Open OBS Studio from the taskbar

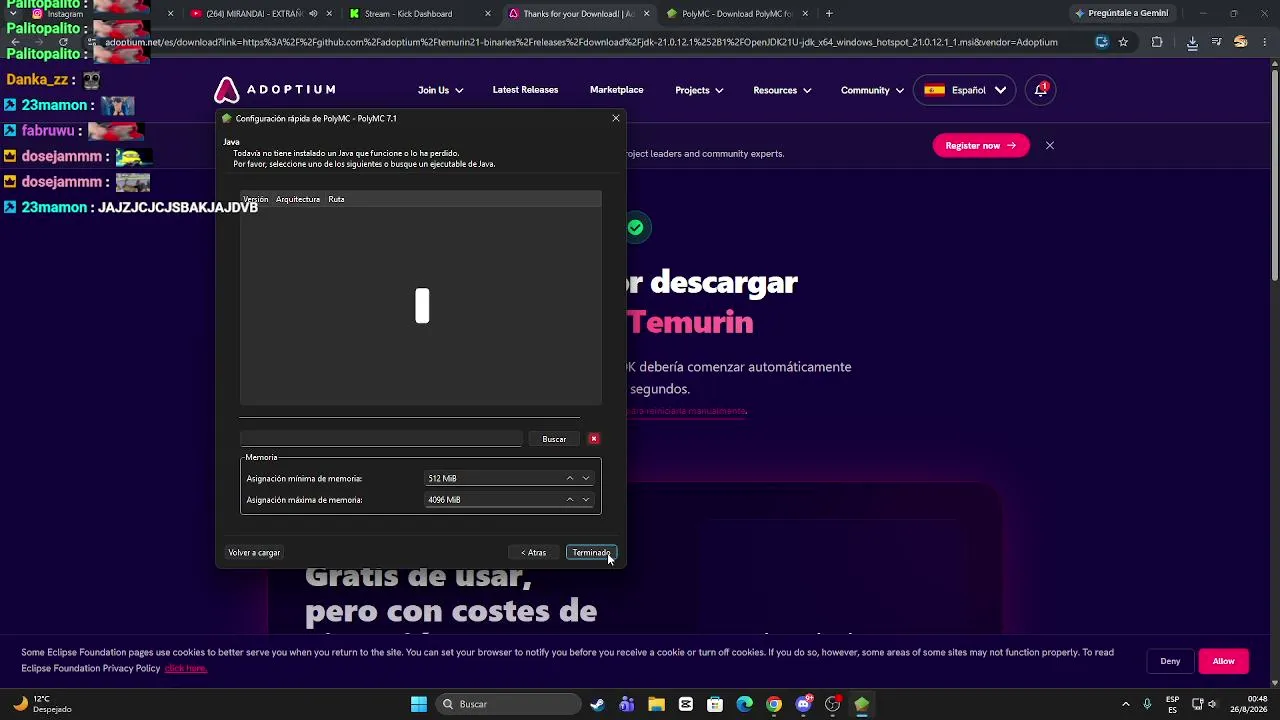tap(832, 704)
